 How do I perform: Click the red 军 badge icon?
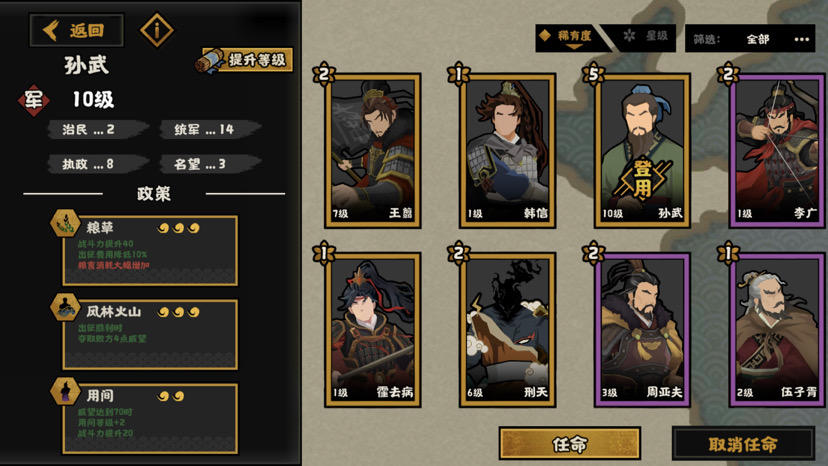click(x=33, y=100)
